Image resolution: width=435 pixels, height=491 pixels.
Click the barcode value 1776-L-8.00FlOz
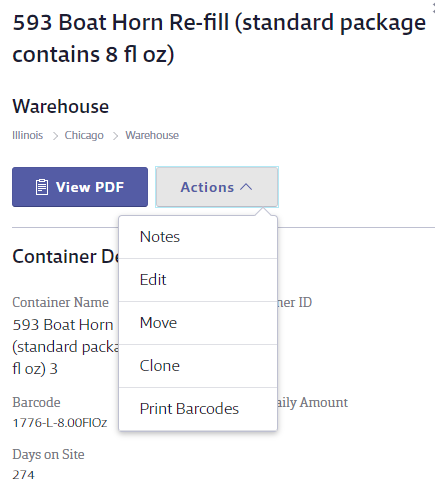60,423
